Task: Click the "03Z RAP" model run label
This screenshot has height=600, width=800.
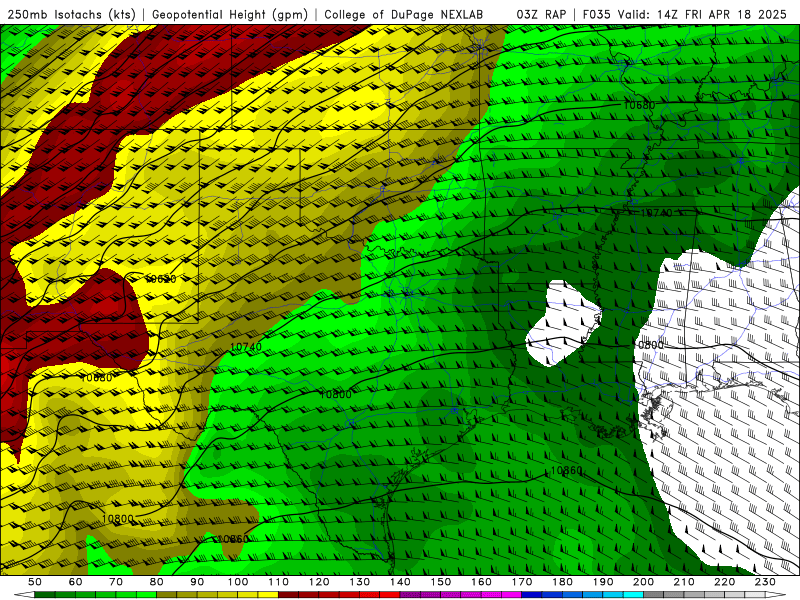Action: point(541,15)
